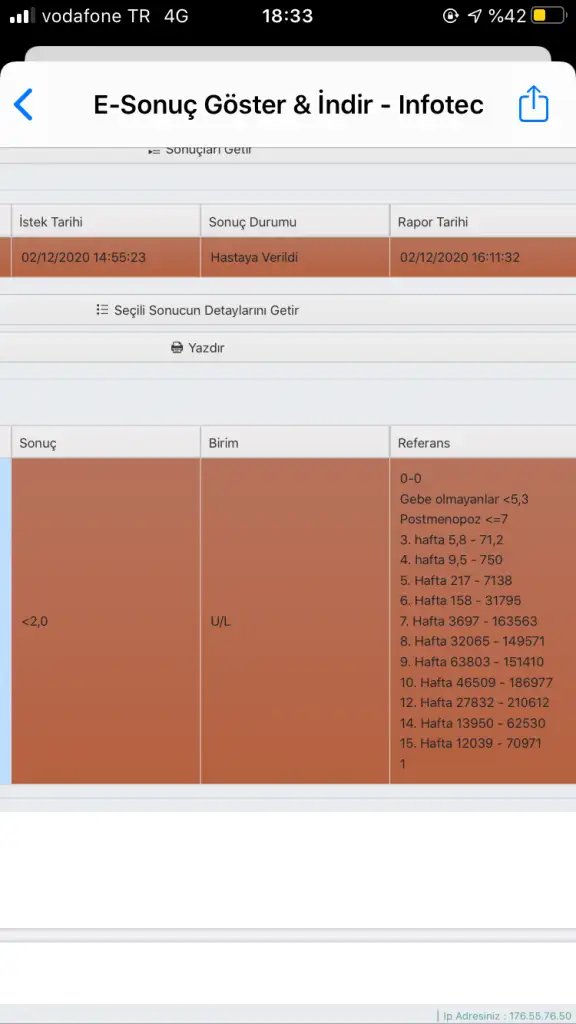Viewport: 576px width, 1024px height.
Task: Select the Hastaya Verildi status cell
Action: point(295,257)
